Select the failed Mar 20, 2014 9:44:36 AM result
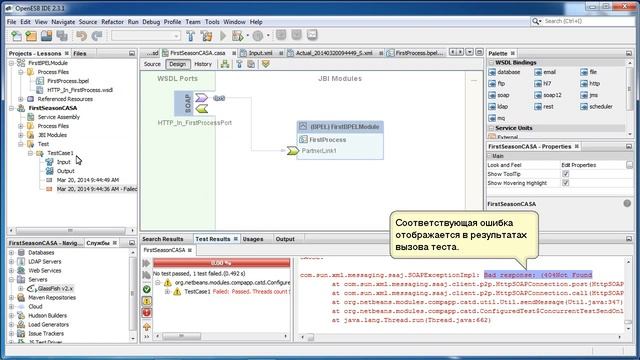The height and width of the screenshot is (360, 640). pos(96,189)
